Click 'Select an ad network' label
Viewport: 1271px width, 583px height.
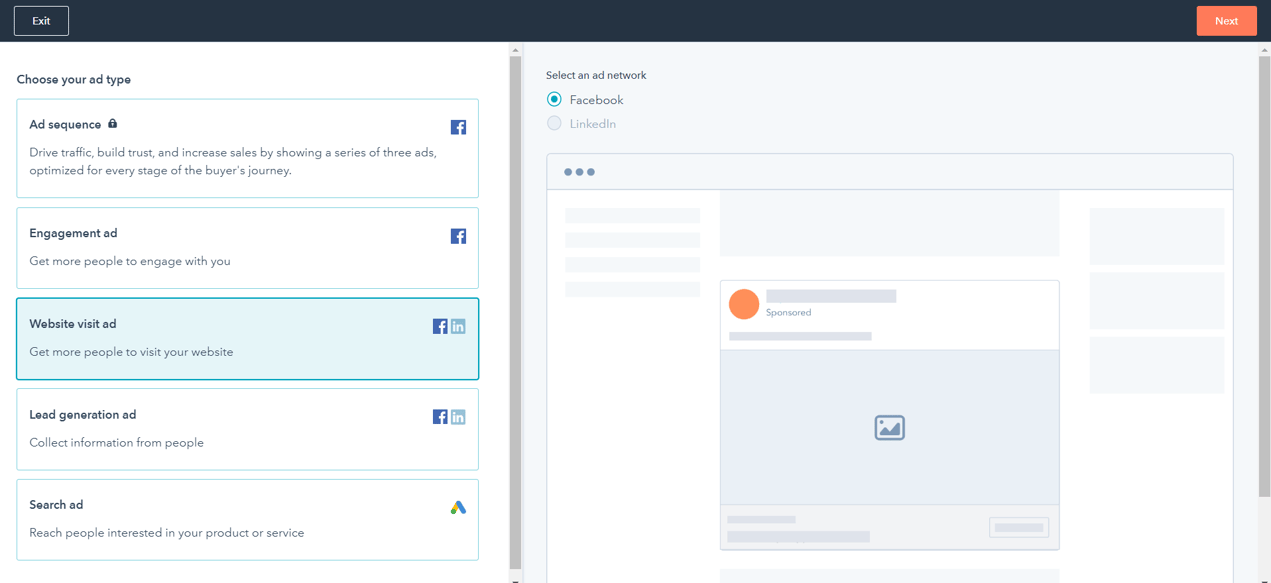point(596,75)
